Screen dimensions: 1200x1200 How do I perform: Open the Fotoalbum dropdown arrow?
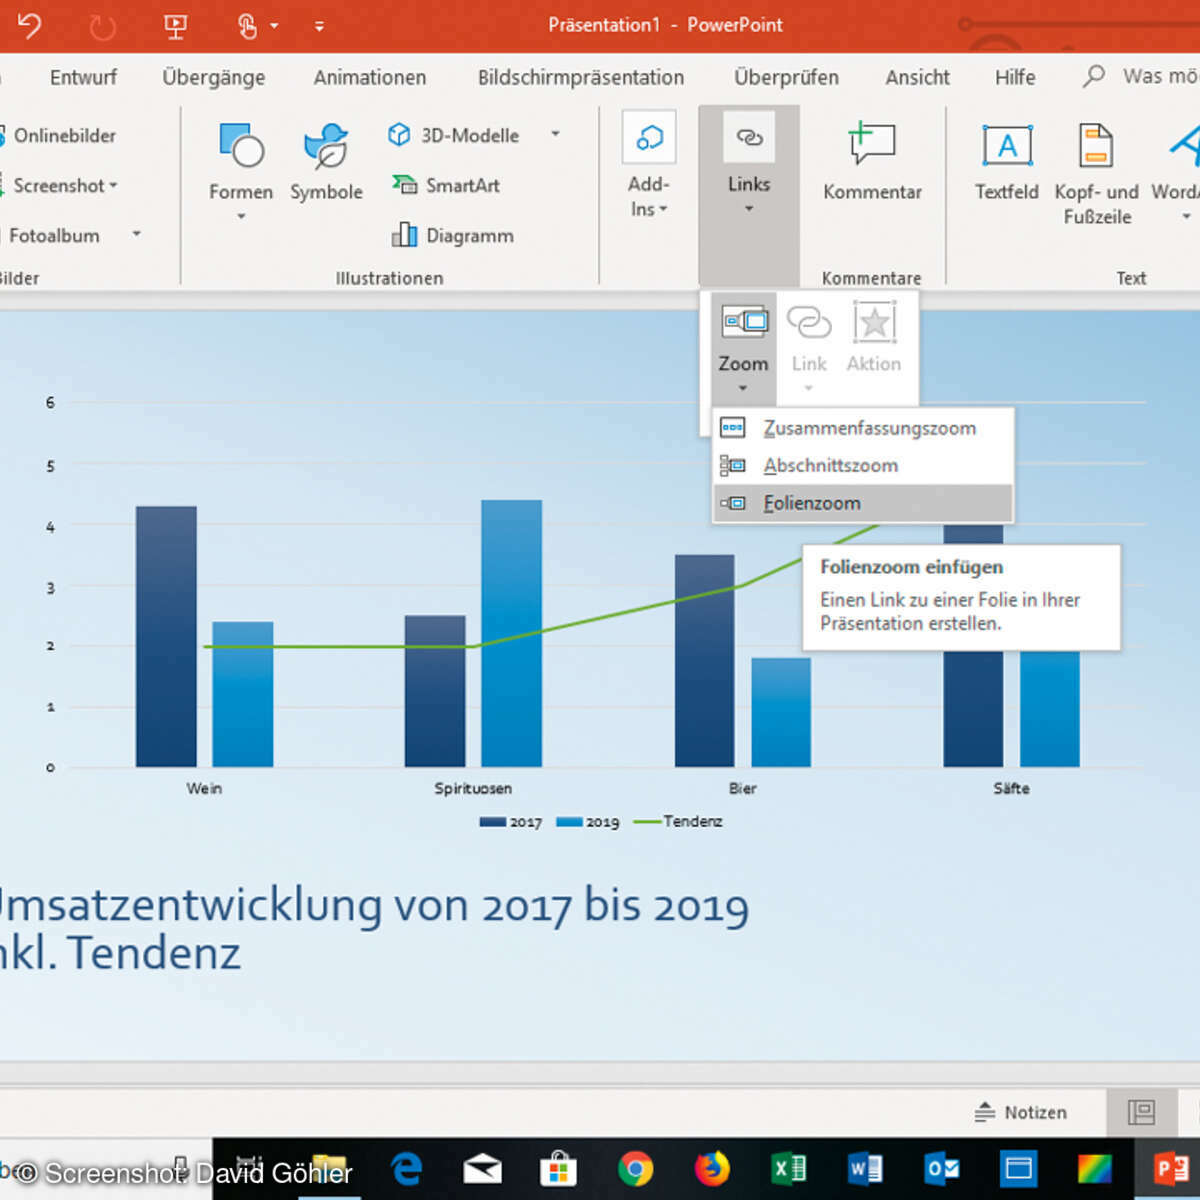coord(137,234)
